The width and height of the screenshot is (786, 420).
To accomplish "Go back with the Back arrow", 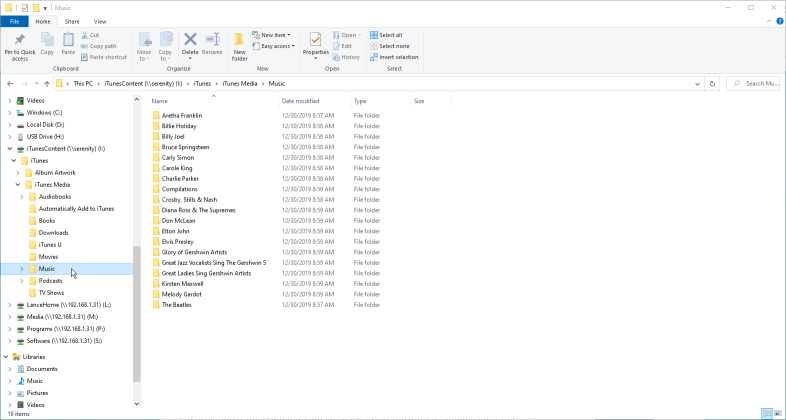I will [x=10, y=84].
